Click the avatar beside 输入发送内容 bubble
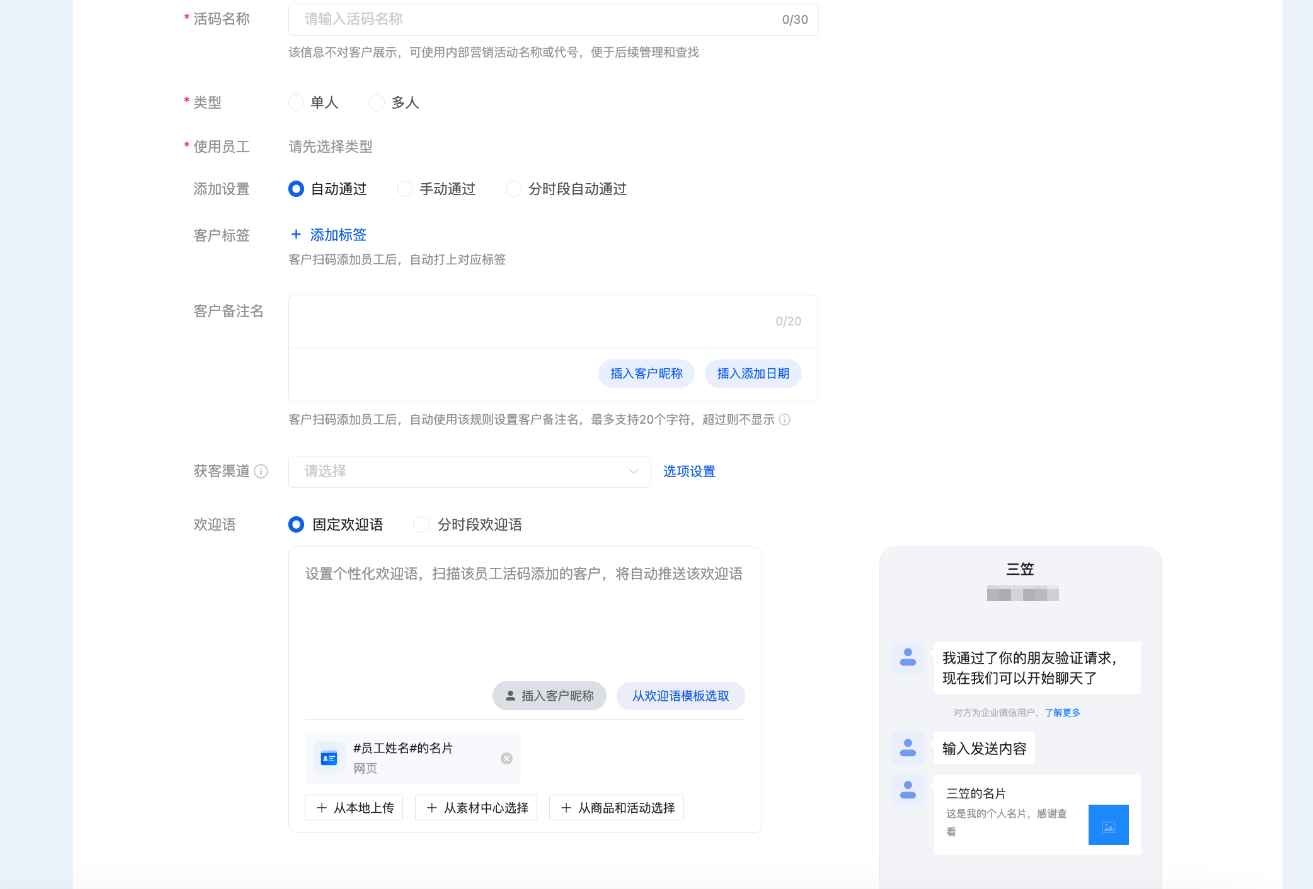 pyautogui.click(x=908, y=747)
